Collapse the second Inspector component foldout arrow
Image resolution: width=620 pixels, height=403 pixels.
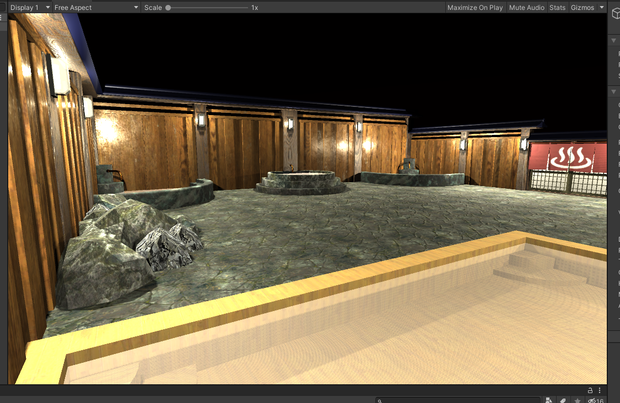coord(613,92)
